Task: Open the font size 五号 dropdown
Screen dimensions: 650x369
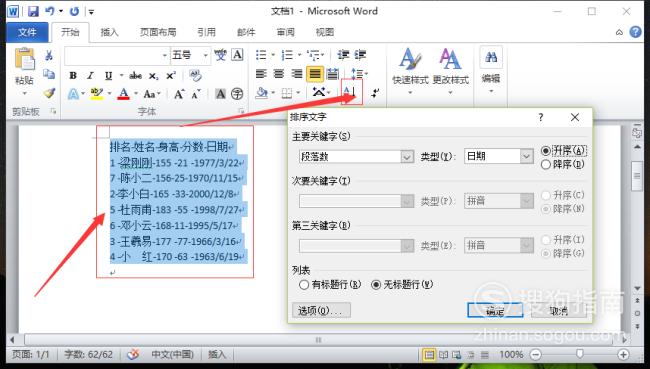Action: click(205, 55)
